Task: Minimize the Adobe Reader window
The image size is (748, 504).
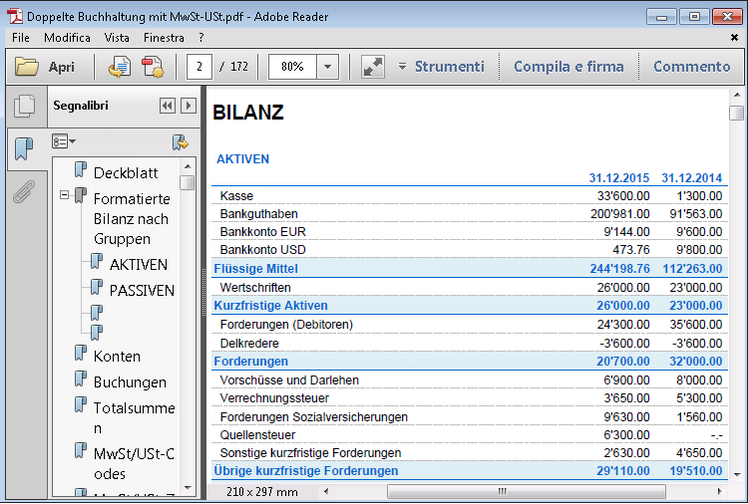Action: pyautogui.click(x=661, y=17)
